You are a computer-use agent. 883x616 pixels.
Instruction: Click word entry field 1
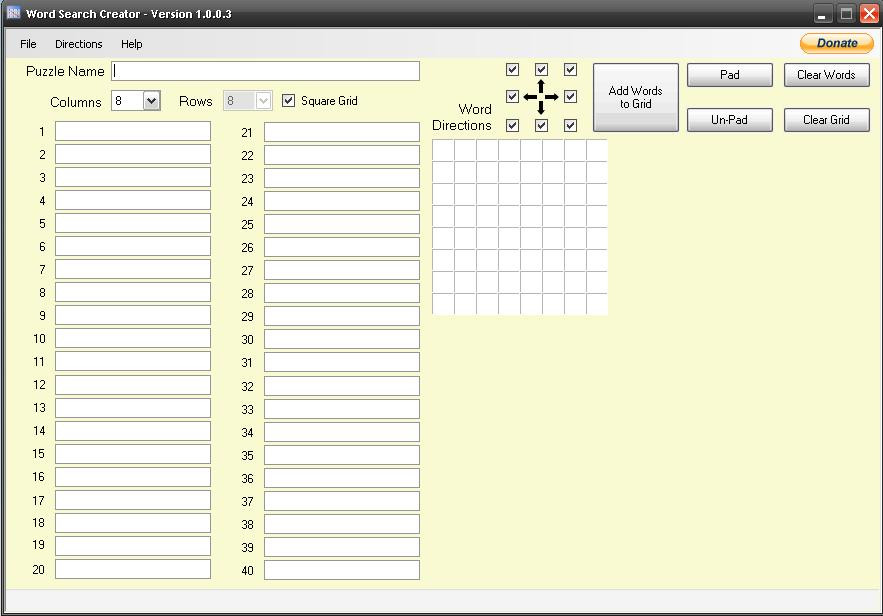pyautogui.click(x=133, y=131)
